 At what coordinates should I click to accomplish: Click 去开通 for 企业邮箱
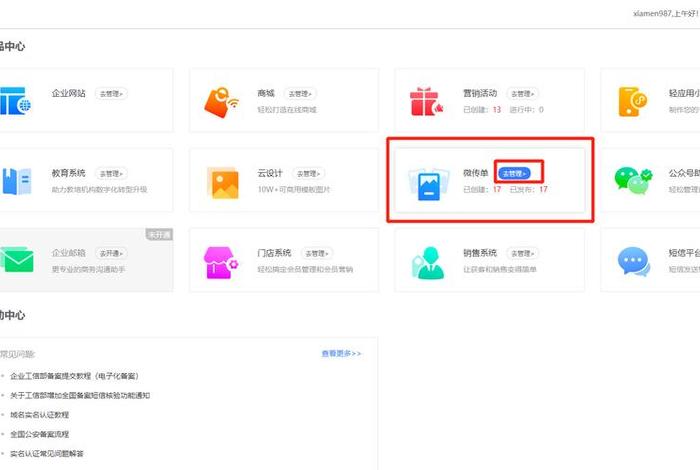pos(111,253)
